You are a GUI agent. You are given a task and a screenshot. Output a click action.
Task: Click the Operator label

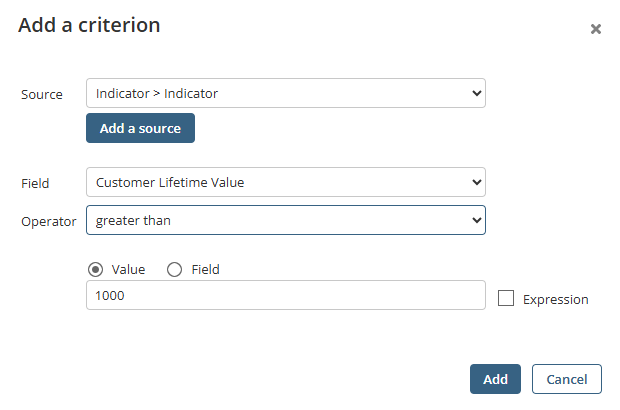(x=48, y=221)
